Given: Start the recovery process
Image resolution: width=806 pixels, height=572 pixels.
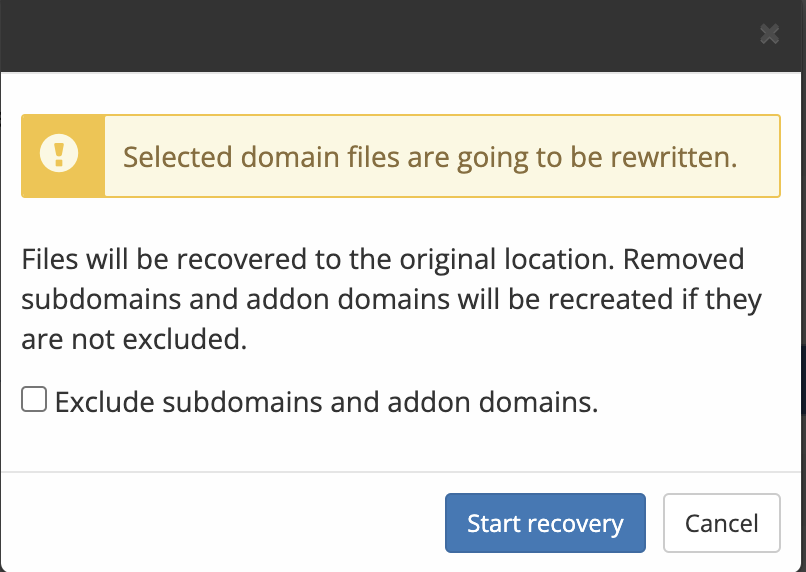Looking at the screenshot, I should coord(545,523).
